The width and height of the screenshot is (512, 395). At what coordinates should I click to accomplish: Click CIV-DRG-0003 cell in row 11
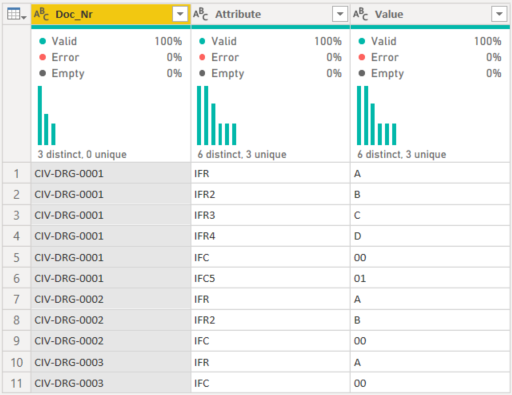click(x=111, y=383)
